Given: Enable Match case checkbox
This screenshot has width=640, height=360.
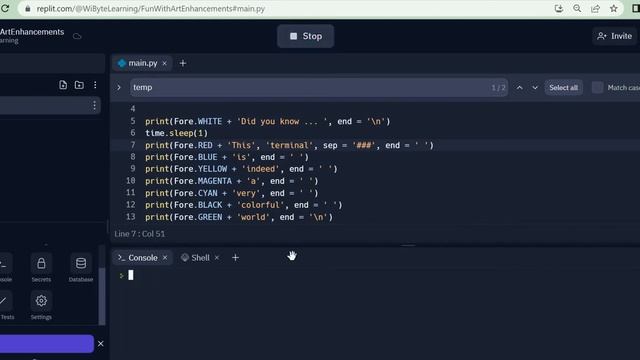Looking at the screenshot, I should [597, 87].
